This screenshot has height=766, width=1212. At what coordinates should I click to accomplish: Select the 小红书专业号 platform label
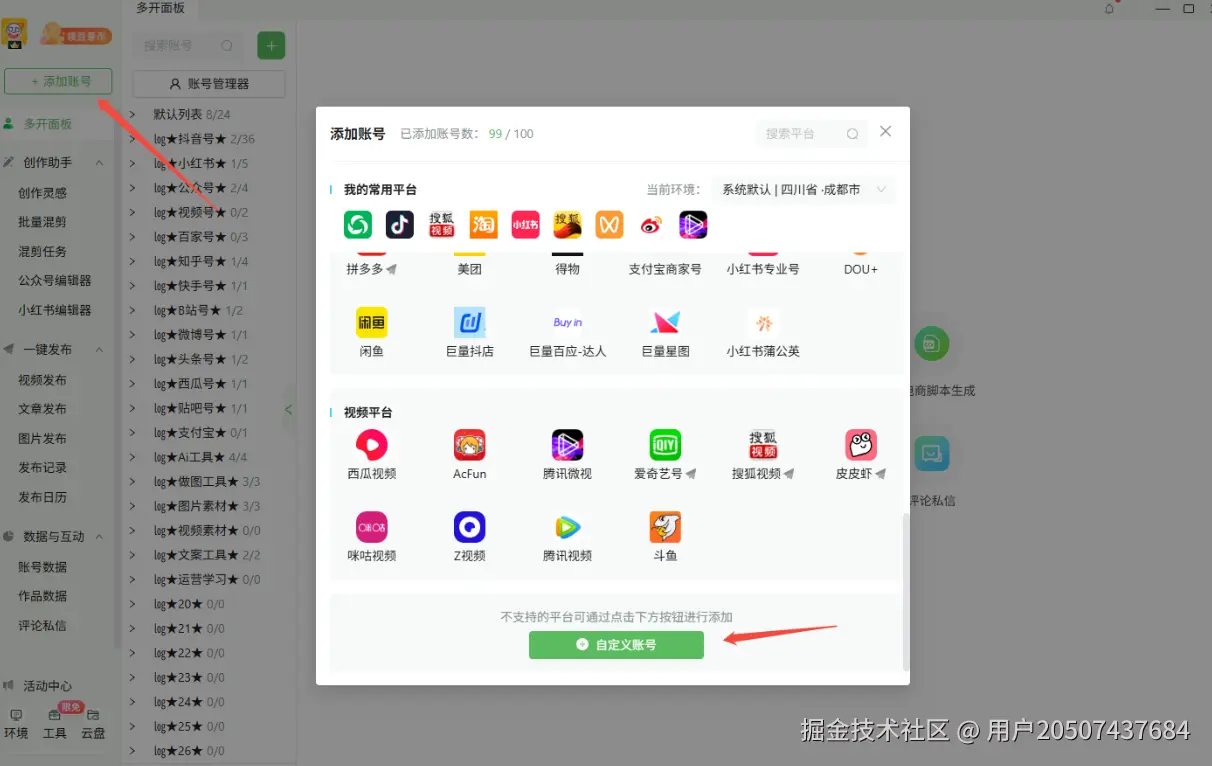coord(763,269)
